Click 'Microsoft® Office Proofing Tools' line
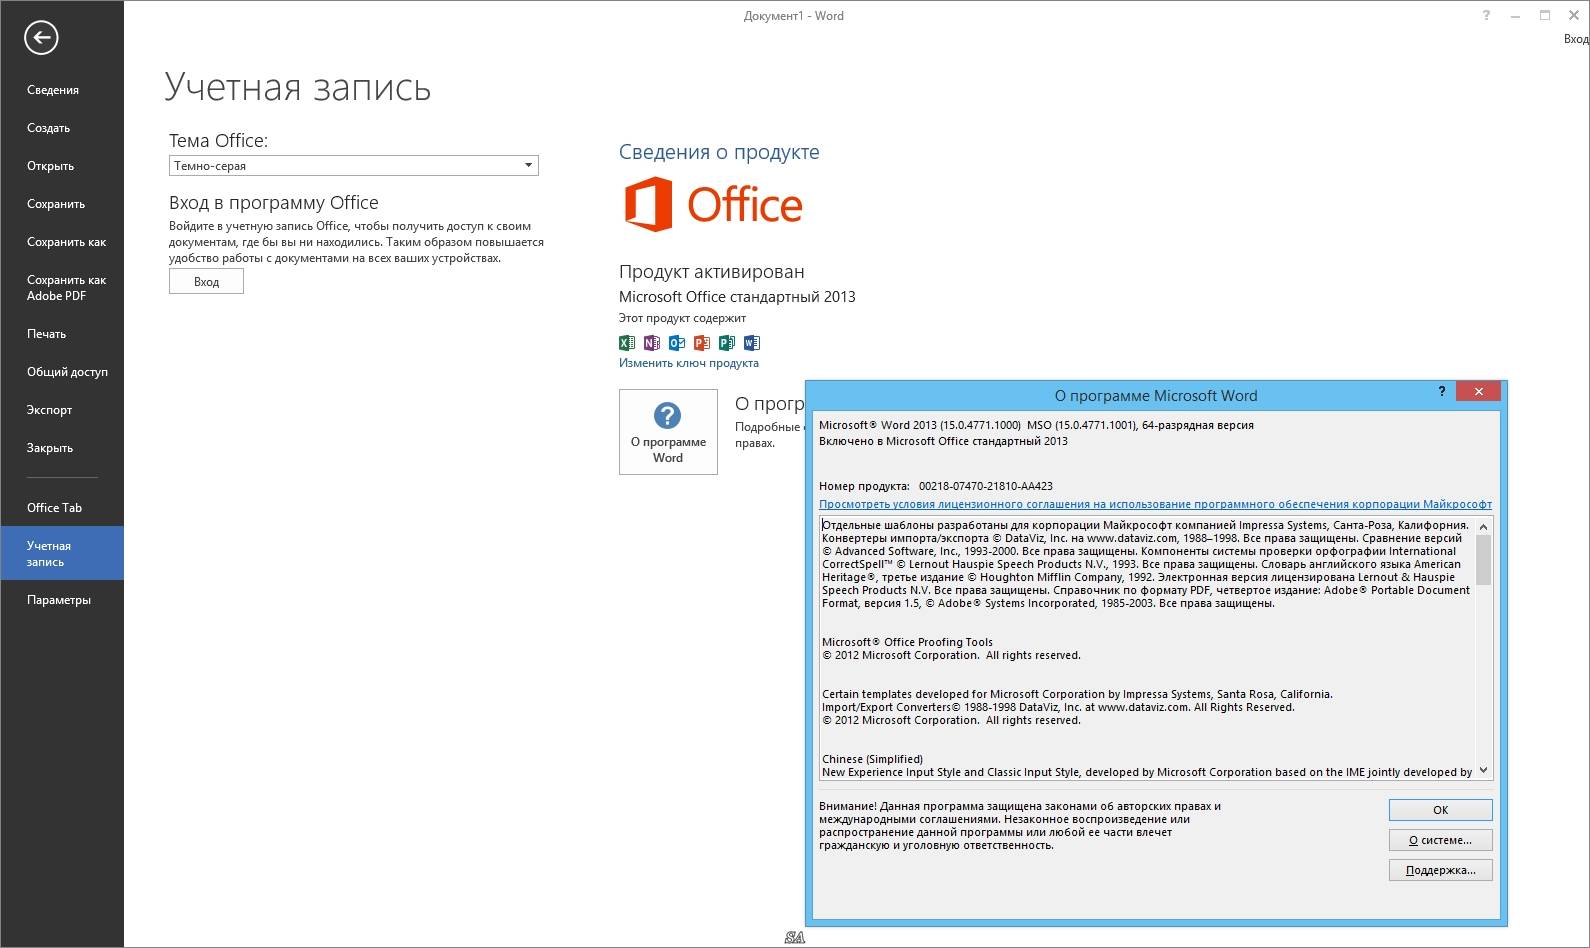Image resolution: width=1590 pixels, height=948 pixels. (907, 642)
